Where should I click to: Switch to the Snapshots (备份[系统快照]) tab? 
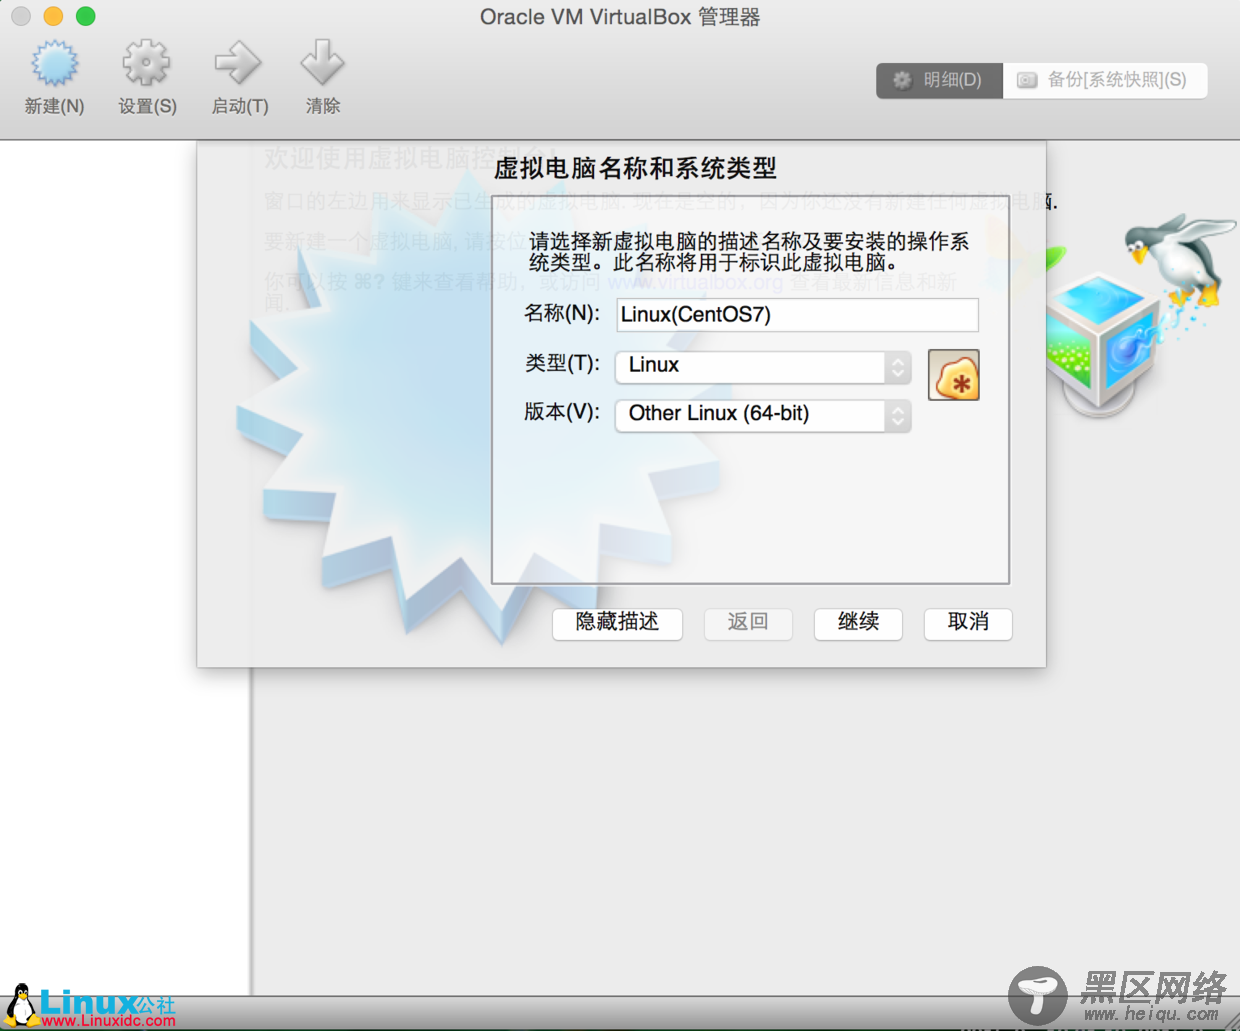click(1105, 80)
